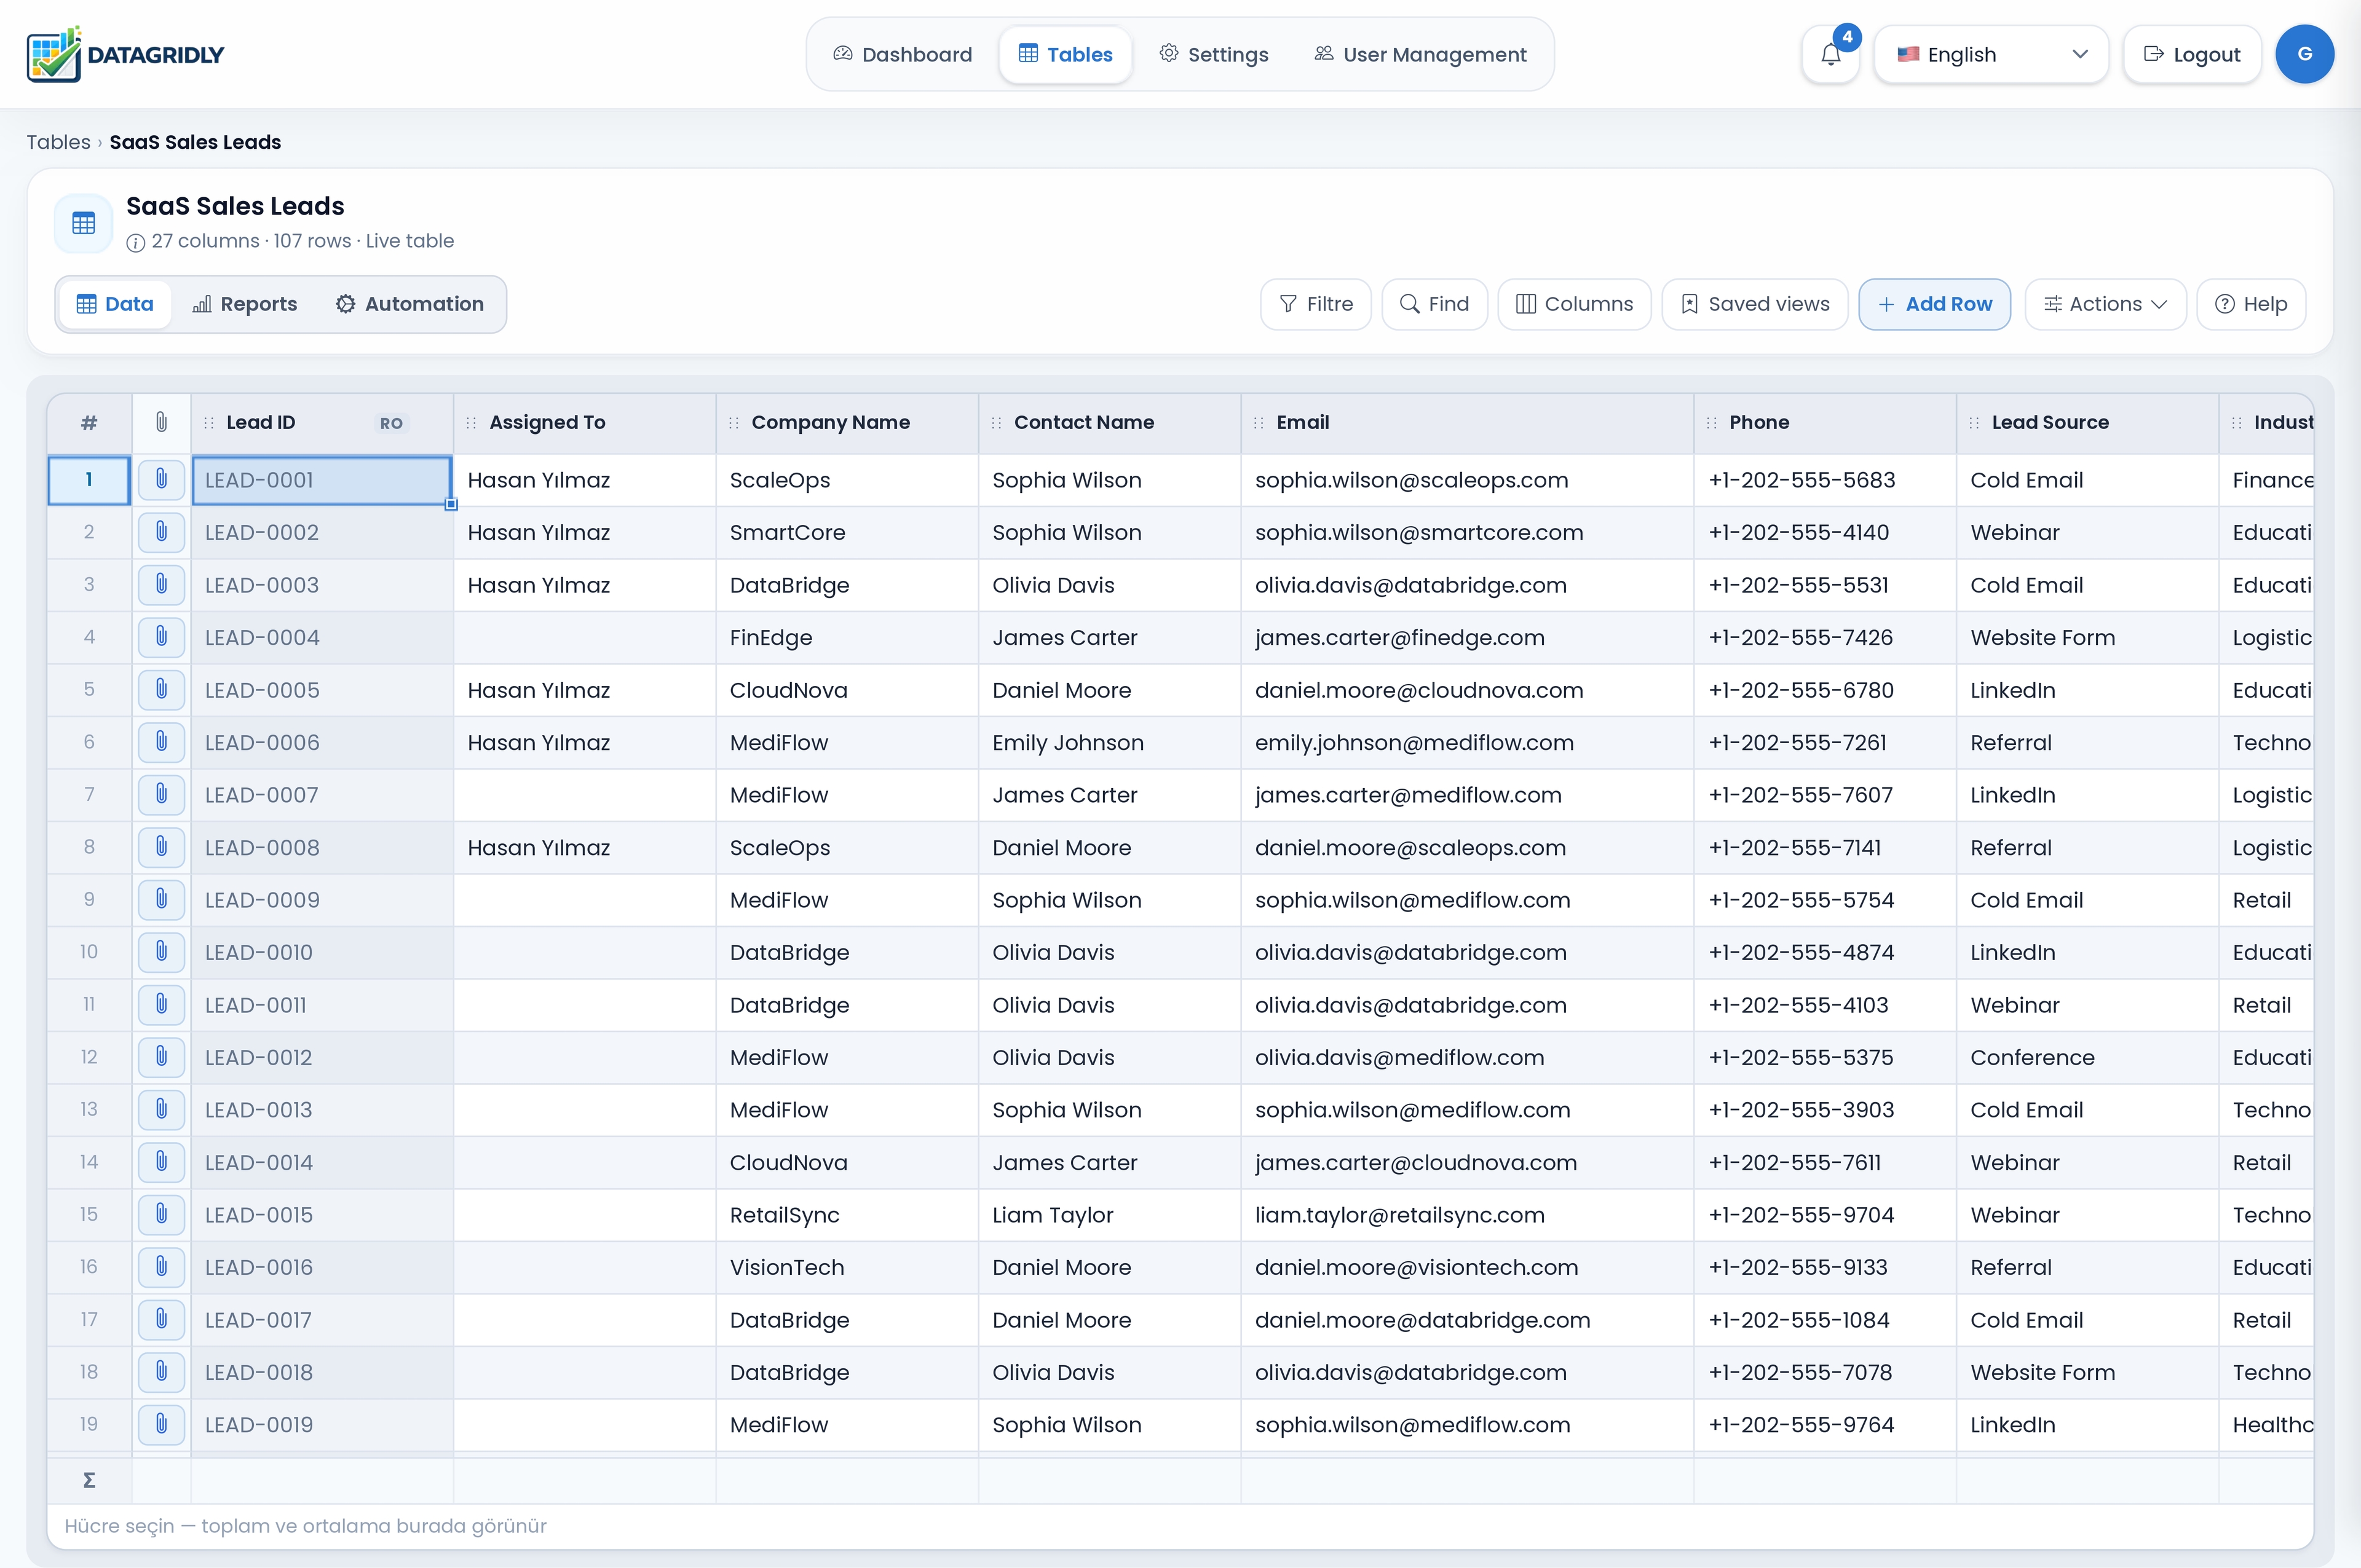Open attachments for LEAD-0006 row
The width and height of the screenshot is (2361, 1568).
point(161,742)
